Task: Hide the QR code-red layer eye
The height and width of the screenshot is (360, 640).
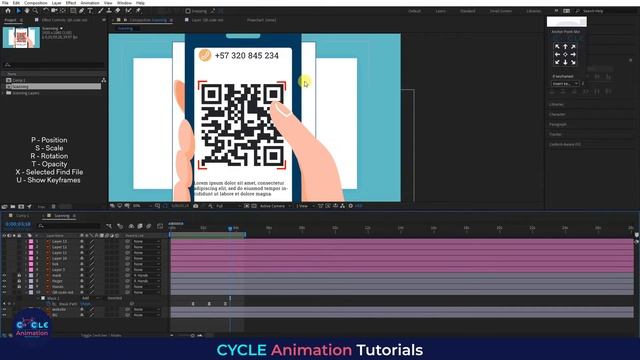Action: pos(4,293)
